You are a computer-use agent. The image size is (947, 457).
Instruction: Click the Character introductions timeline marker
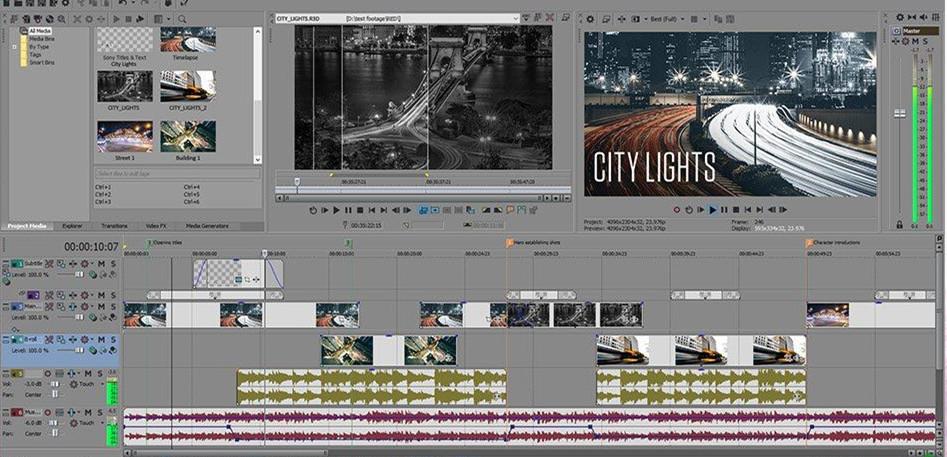point(810,243)
